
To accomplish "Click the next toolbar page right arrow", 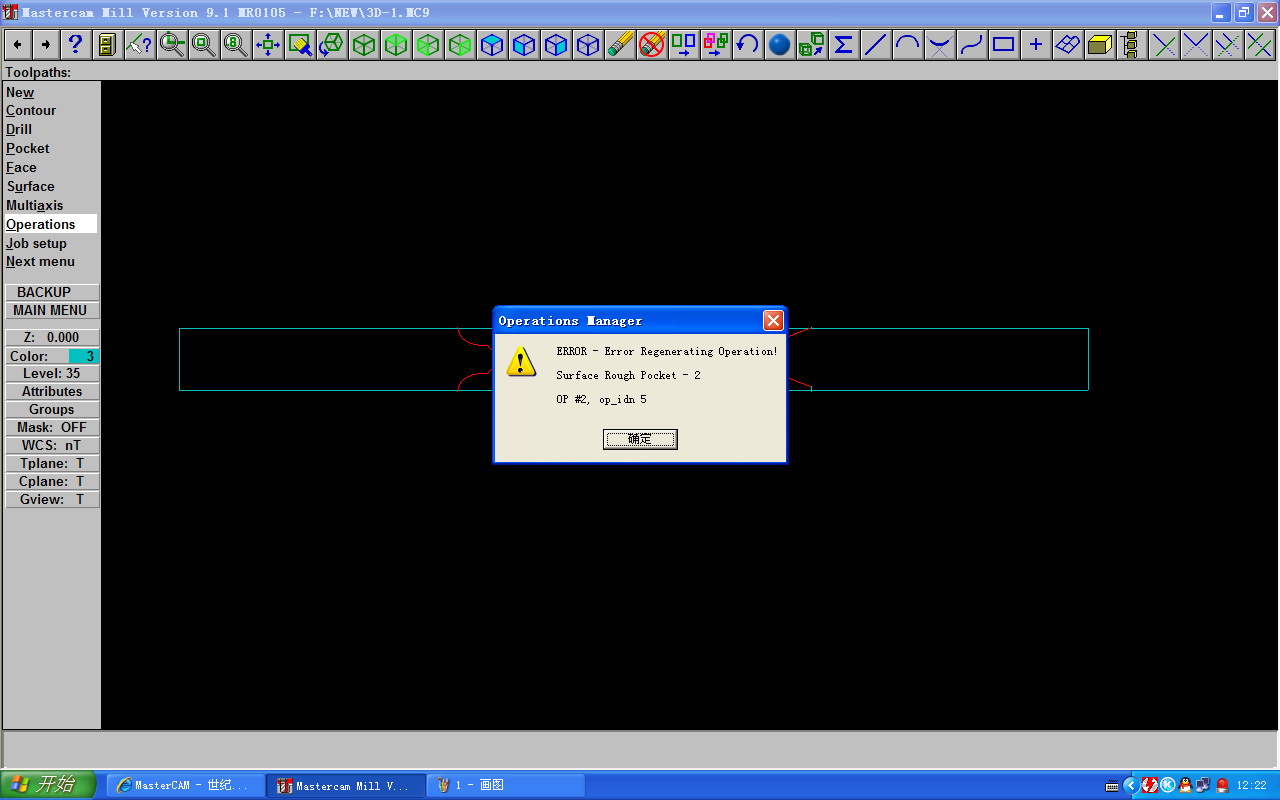I will point(46,44).
